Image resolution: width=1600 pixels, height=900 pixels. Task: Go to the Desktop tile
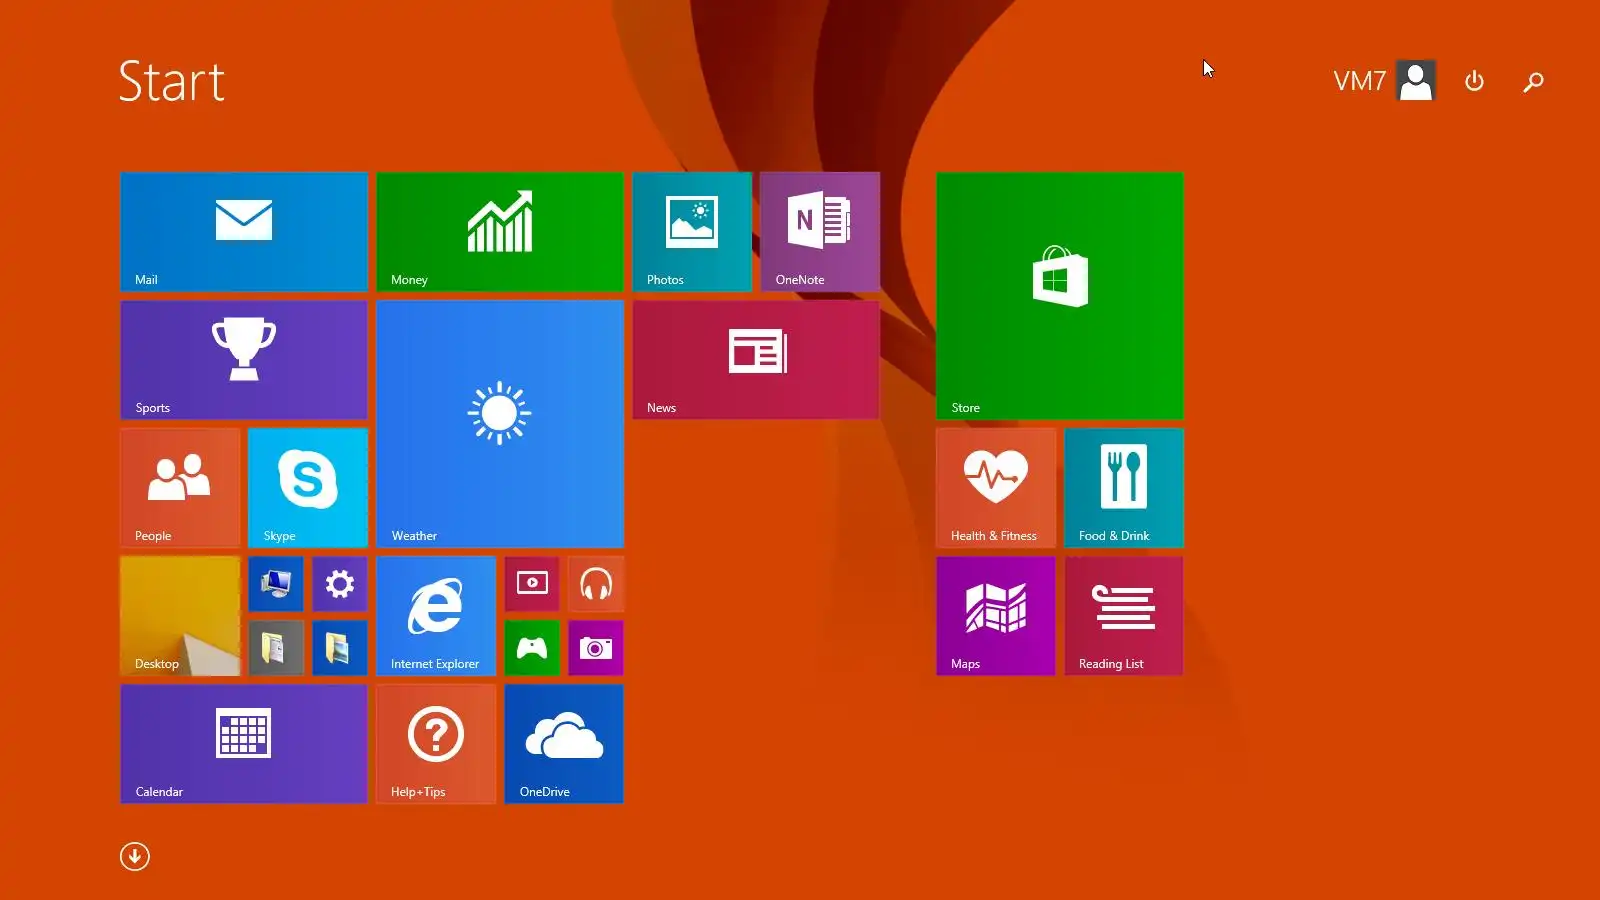(x=180, y=616)
